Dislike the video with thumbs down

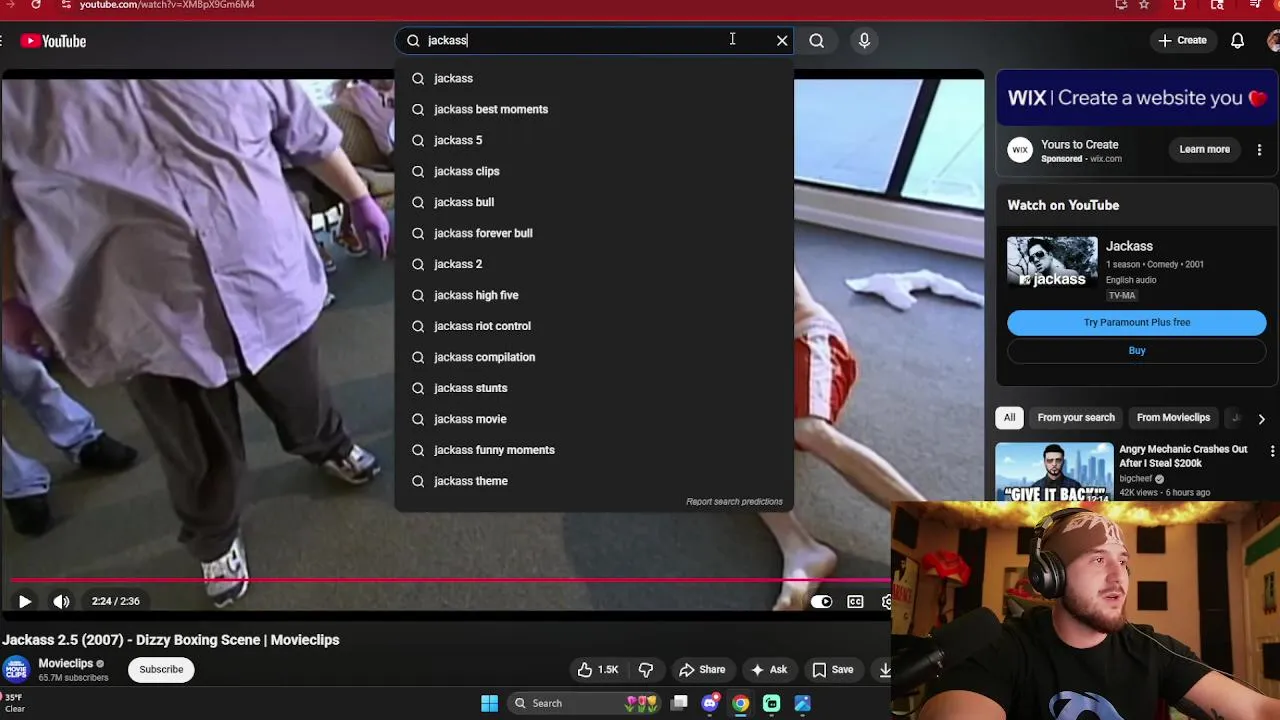click(x=646, y=670)
